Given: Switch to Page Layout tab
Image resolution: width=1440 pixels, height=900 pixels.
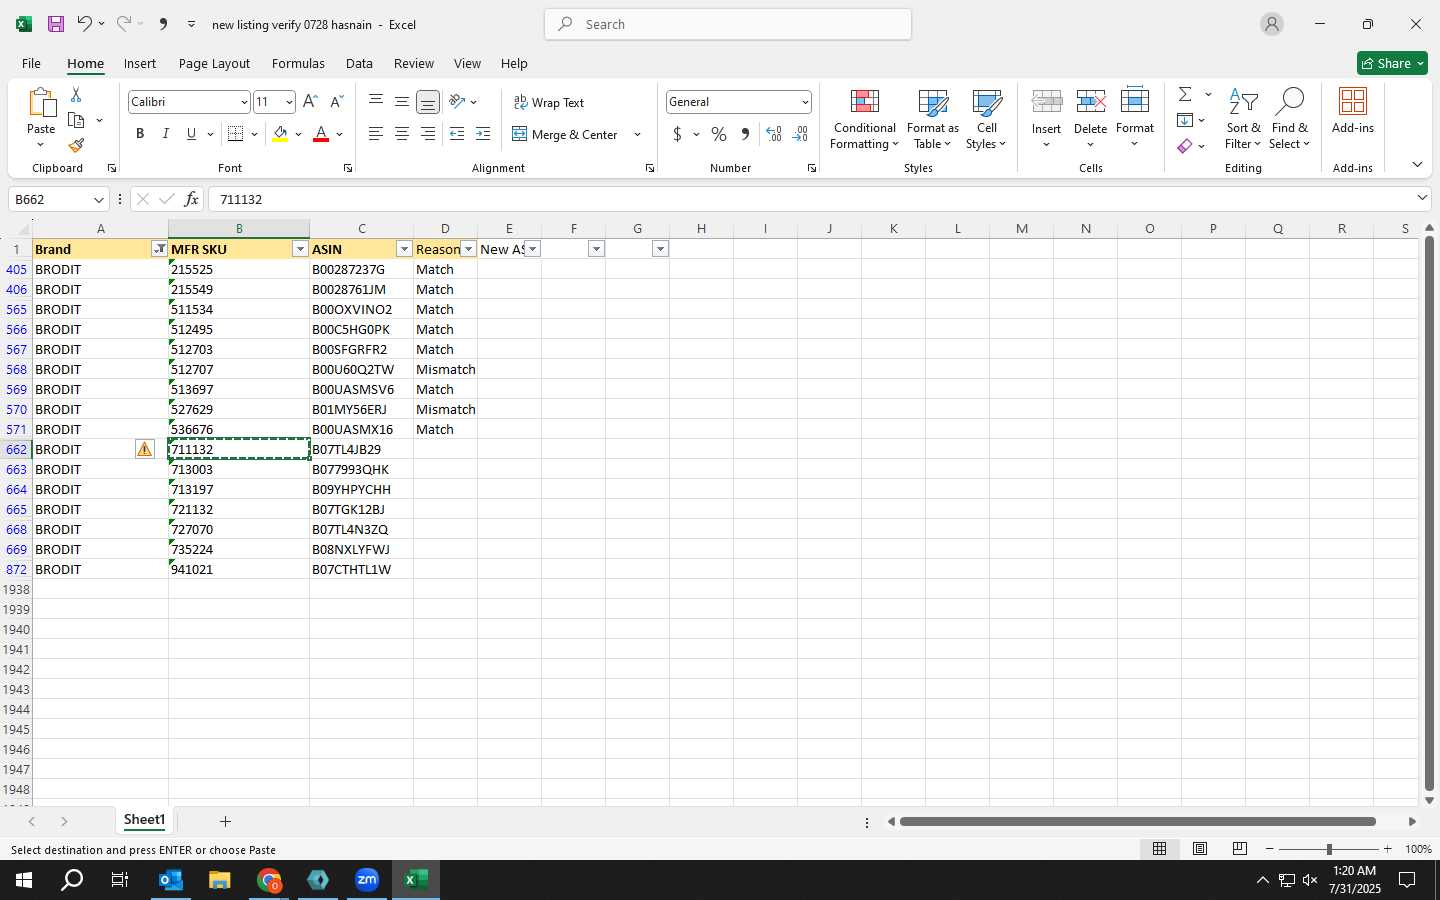Looking at the screenshot, I should (214, 63).
